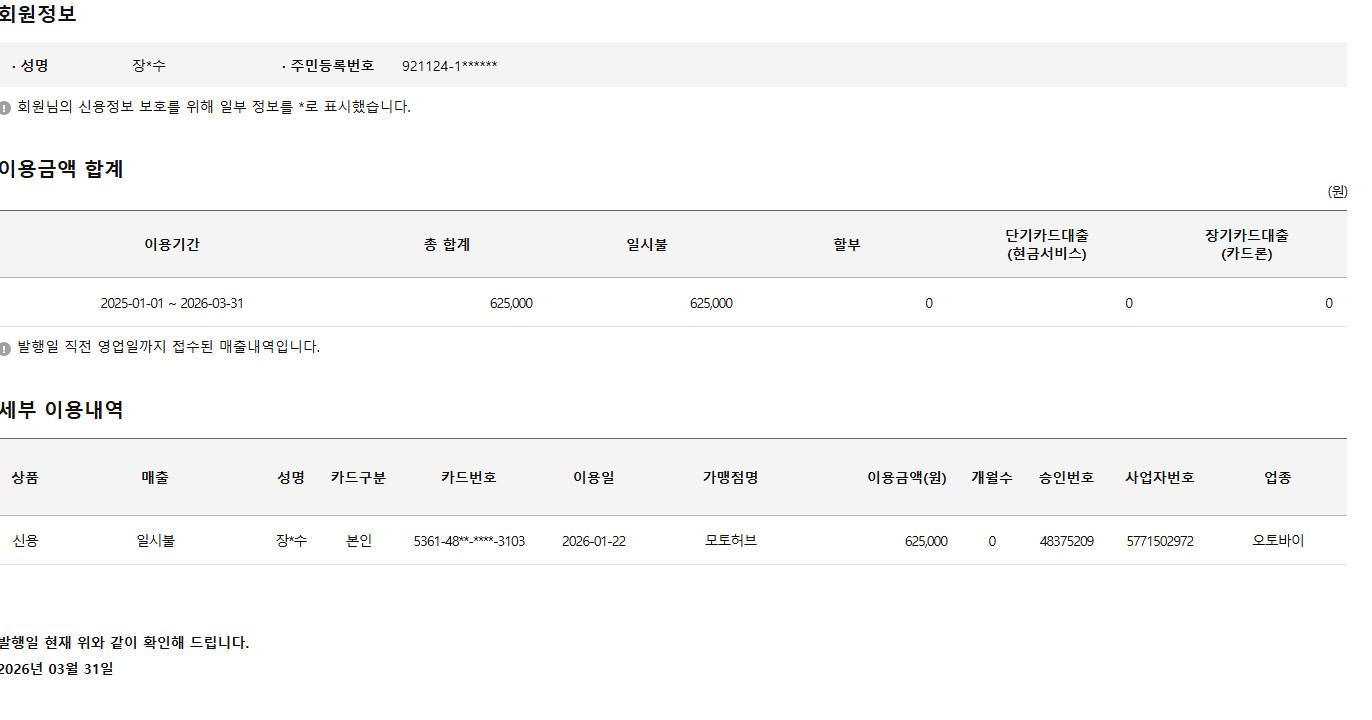
Task: Select the 승인번호 column header
Action: 1066,478
